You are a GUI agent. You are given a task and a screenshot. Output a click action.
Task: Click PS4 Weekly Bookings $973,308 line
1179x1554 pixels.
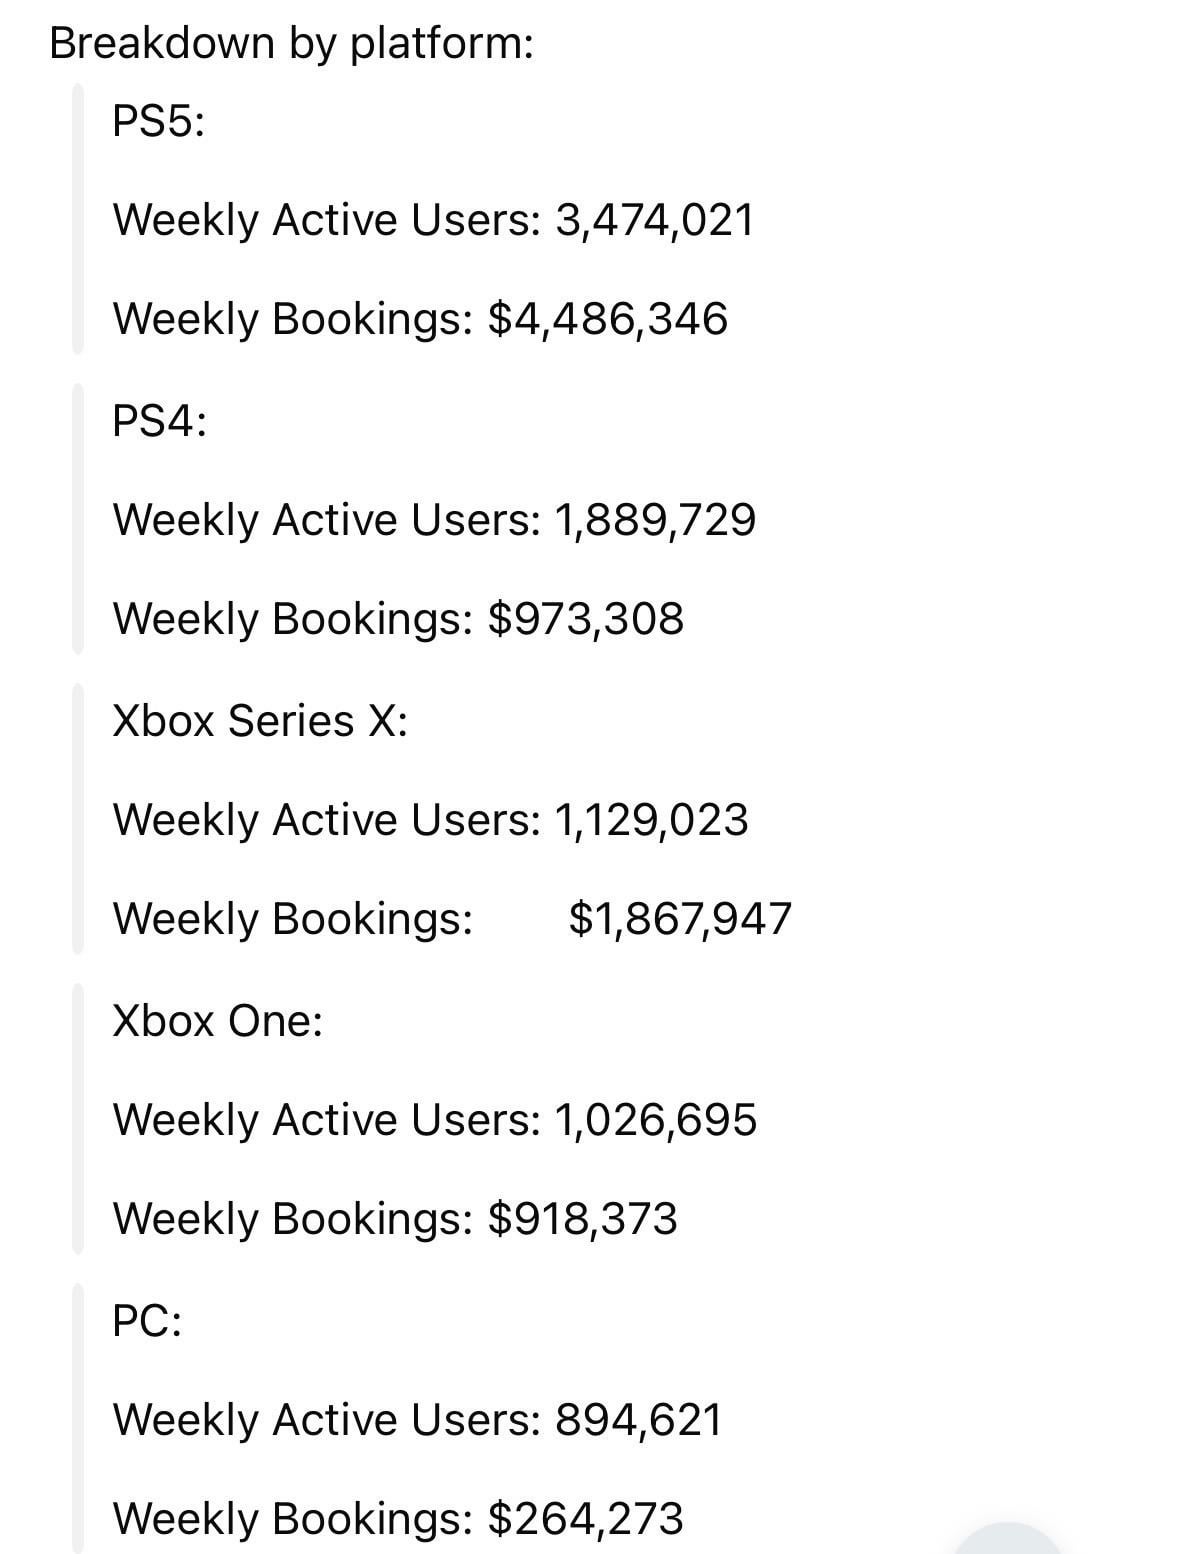pyautogui.click(x=397, y=618)
